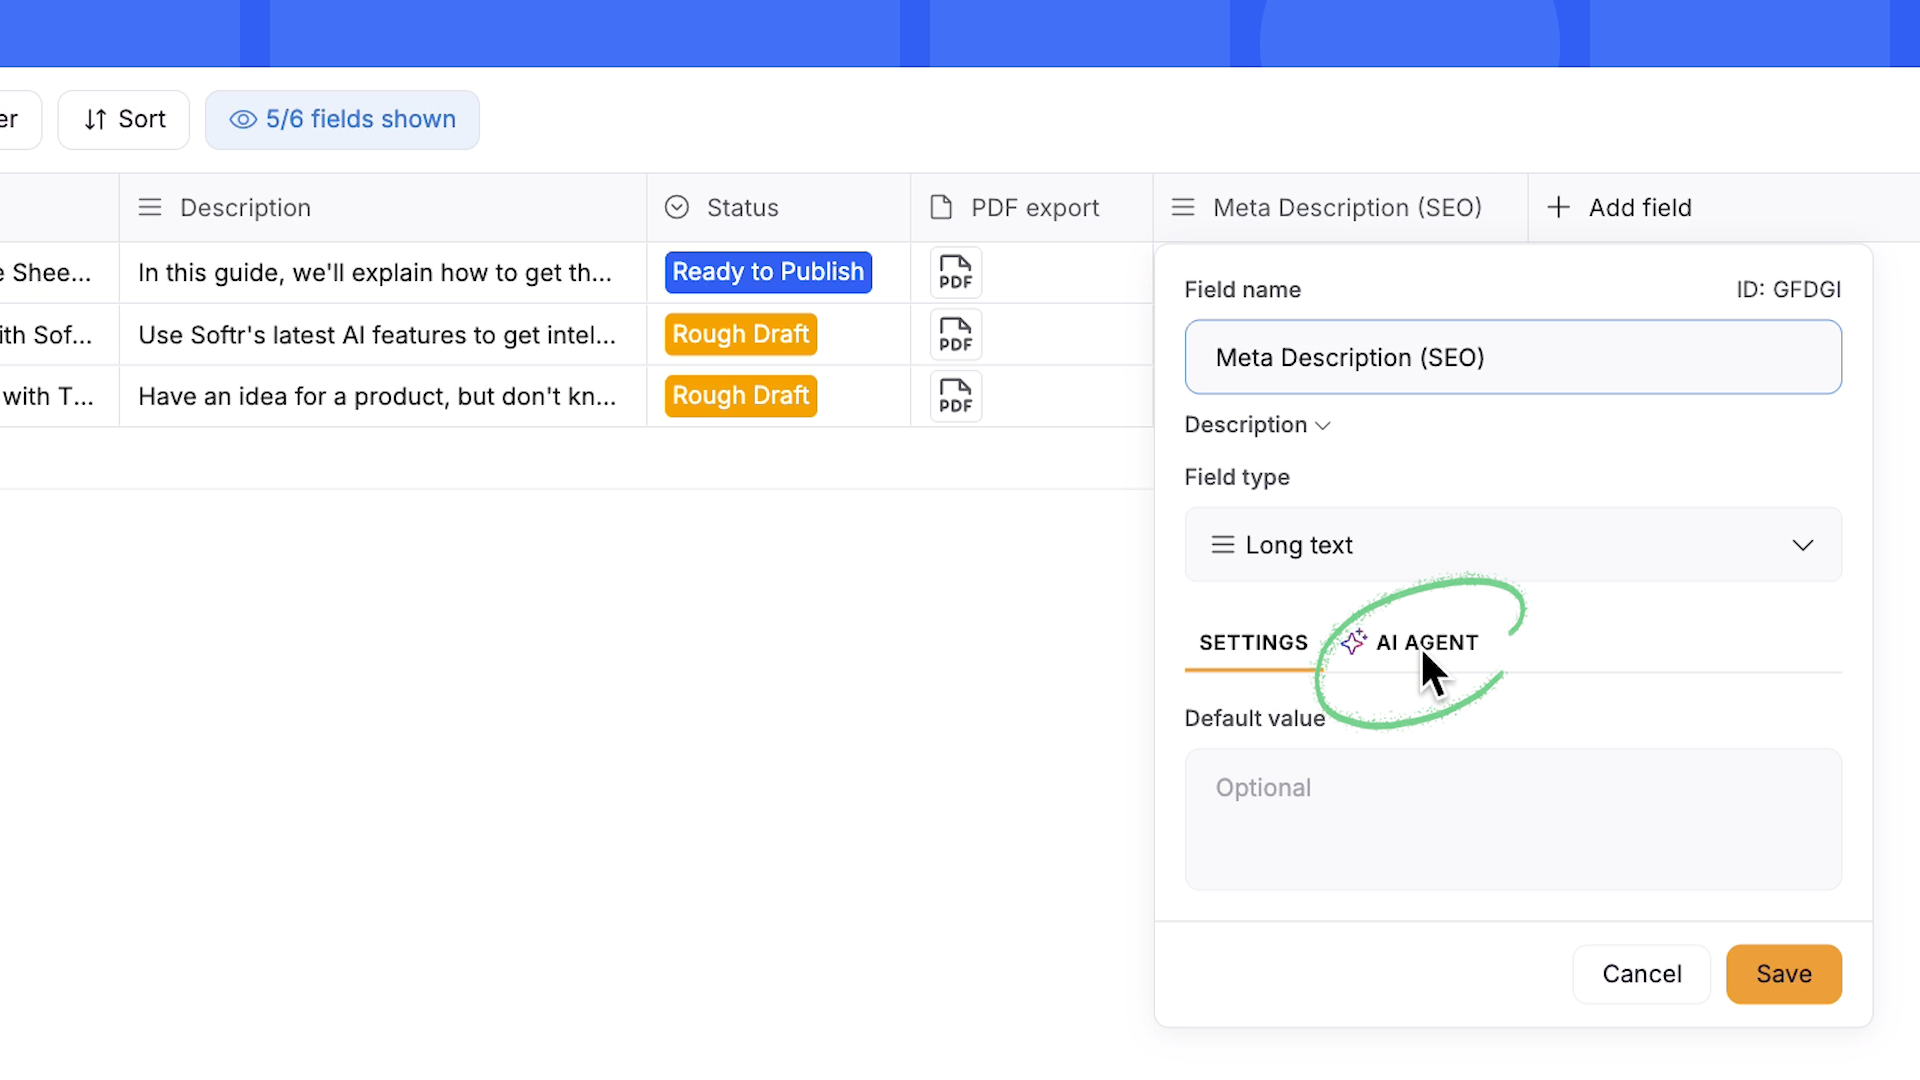Save the Meta Description field

1783,974
